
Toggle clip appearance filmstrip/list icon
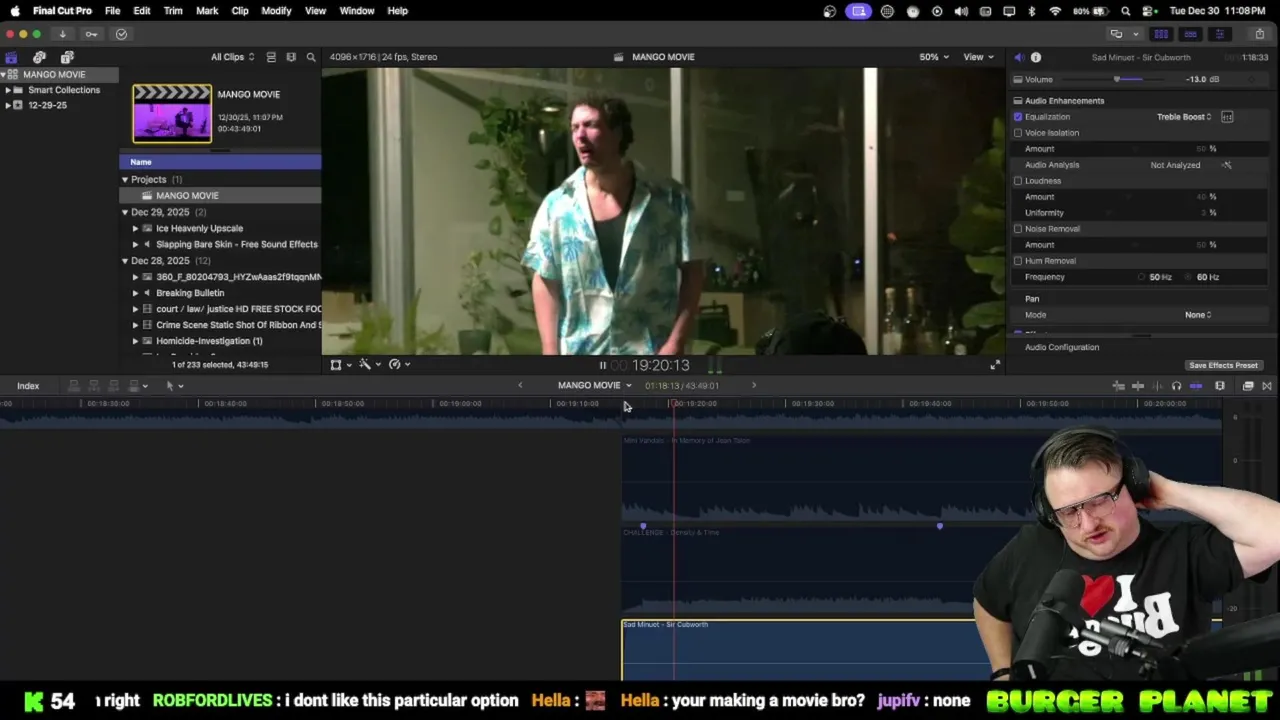click(x=271, y=57)
